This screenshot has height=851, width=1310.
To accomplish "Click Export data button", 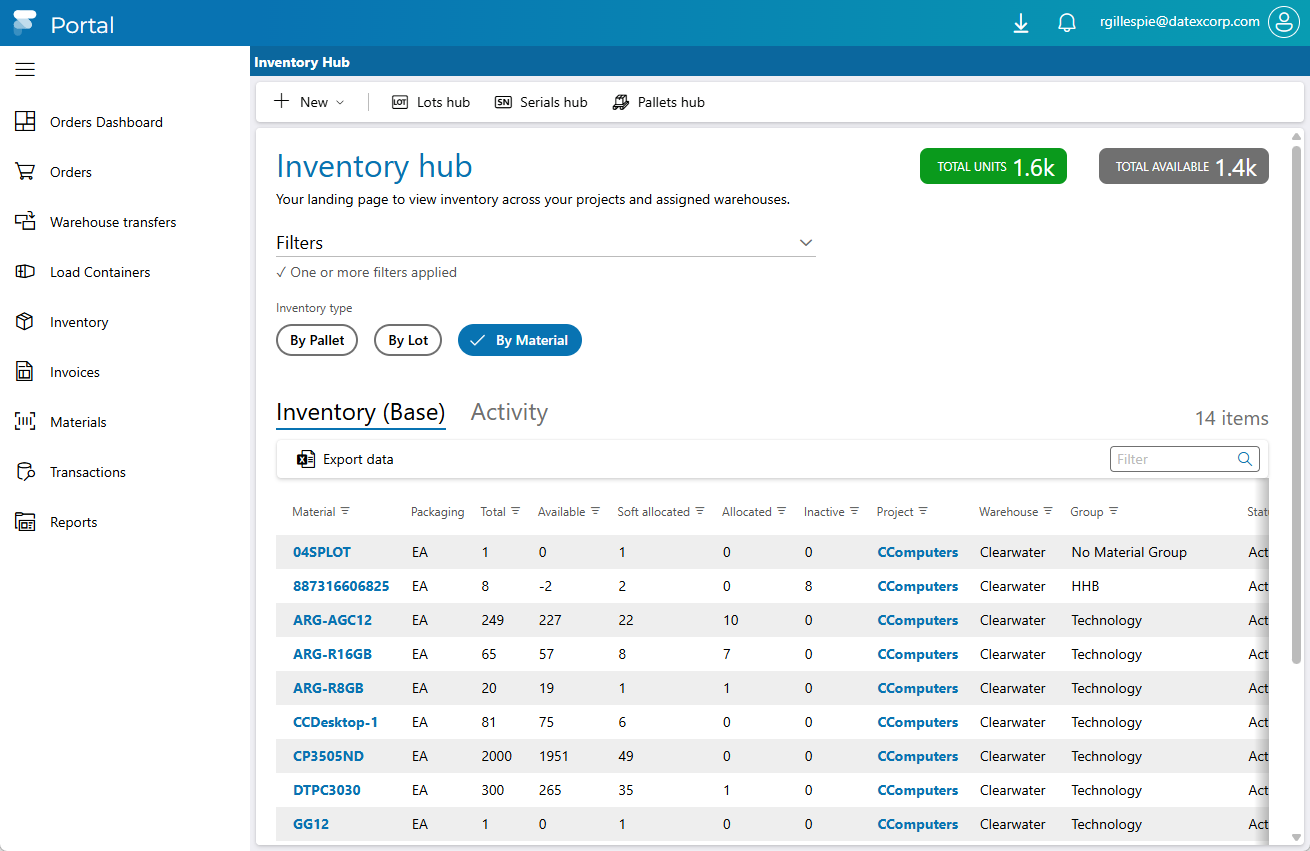I will 346,459.
